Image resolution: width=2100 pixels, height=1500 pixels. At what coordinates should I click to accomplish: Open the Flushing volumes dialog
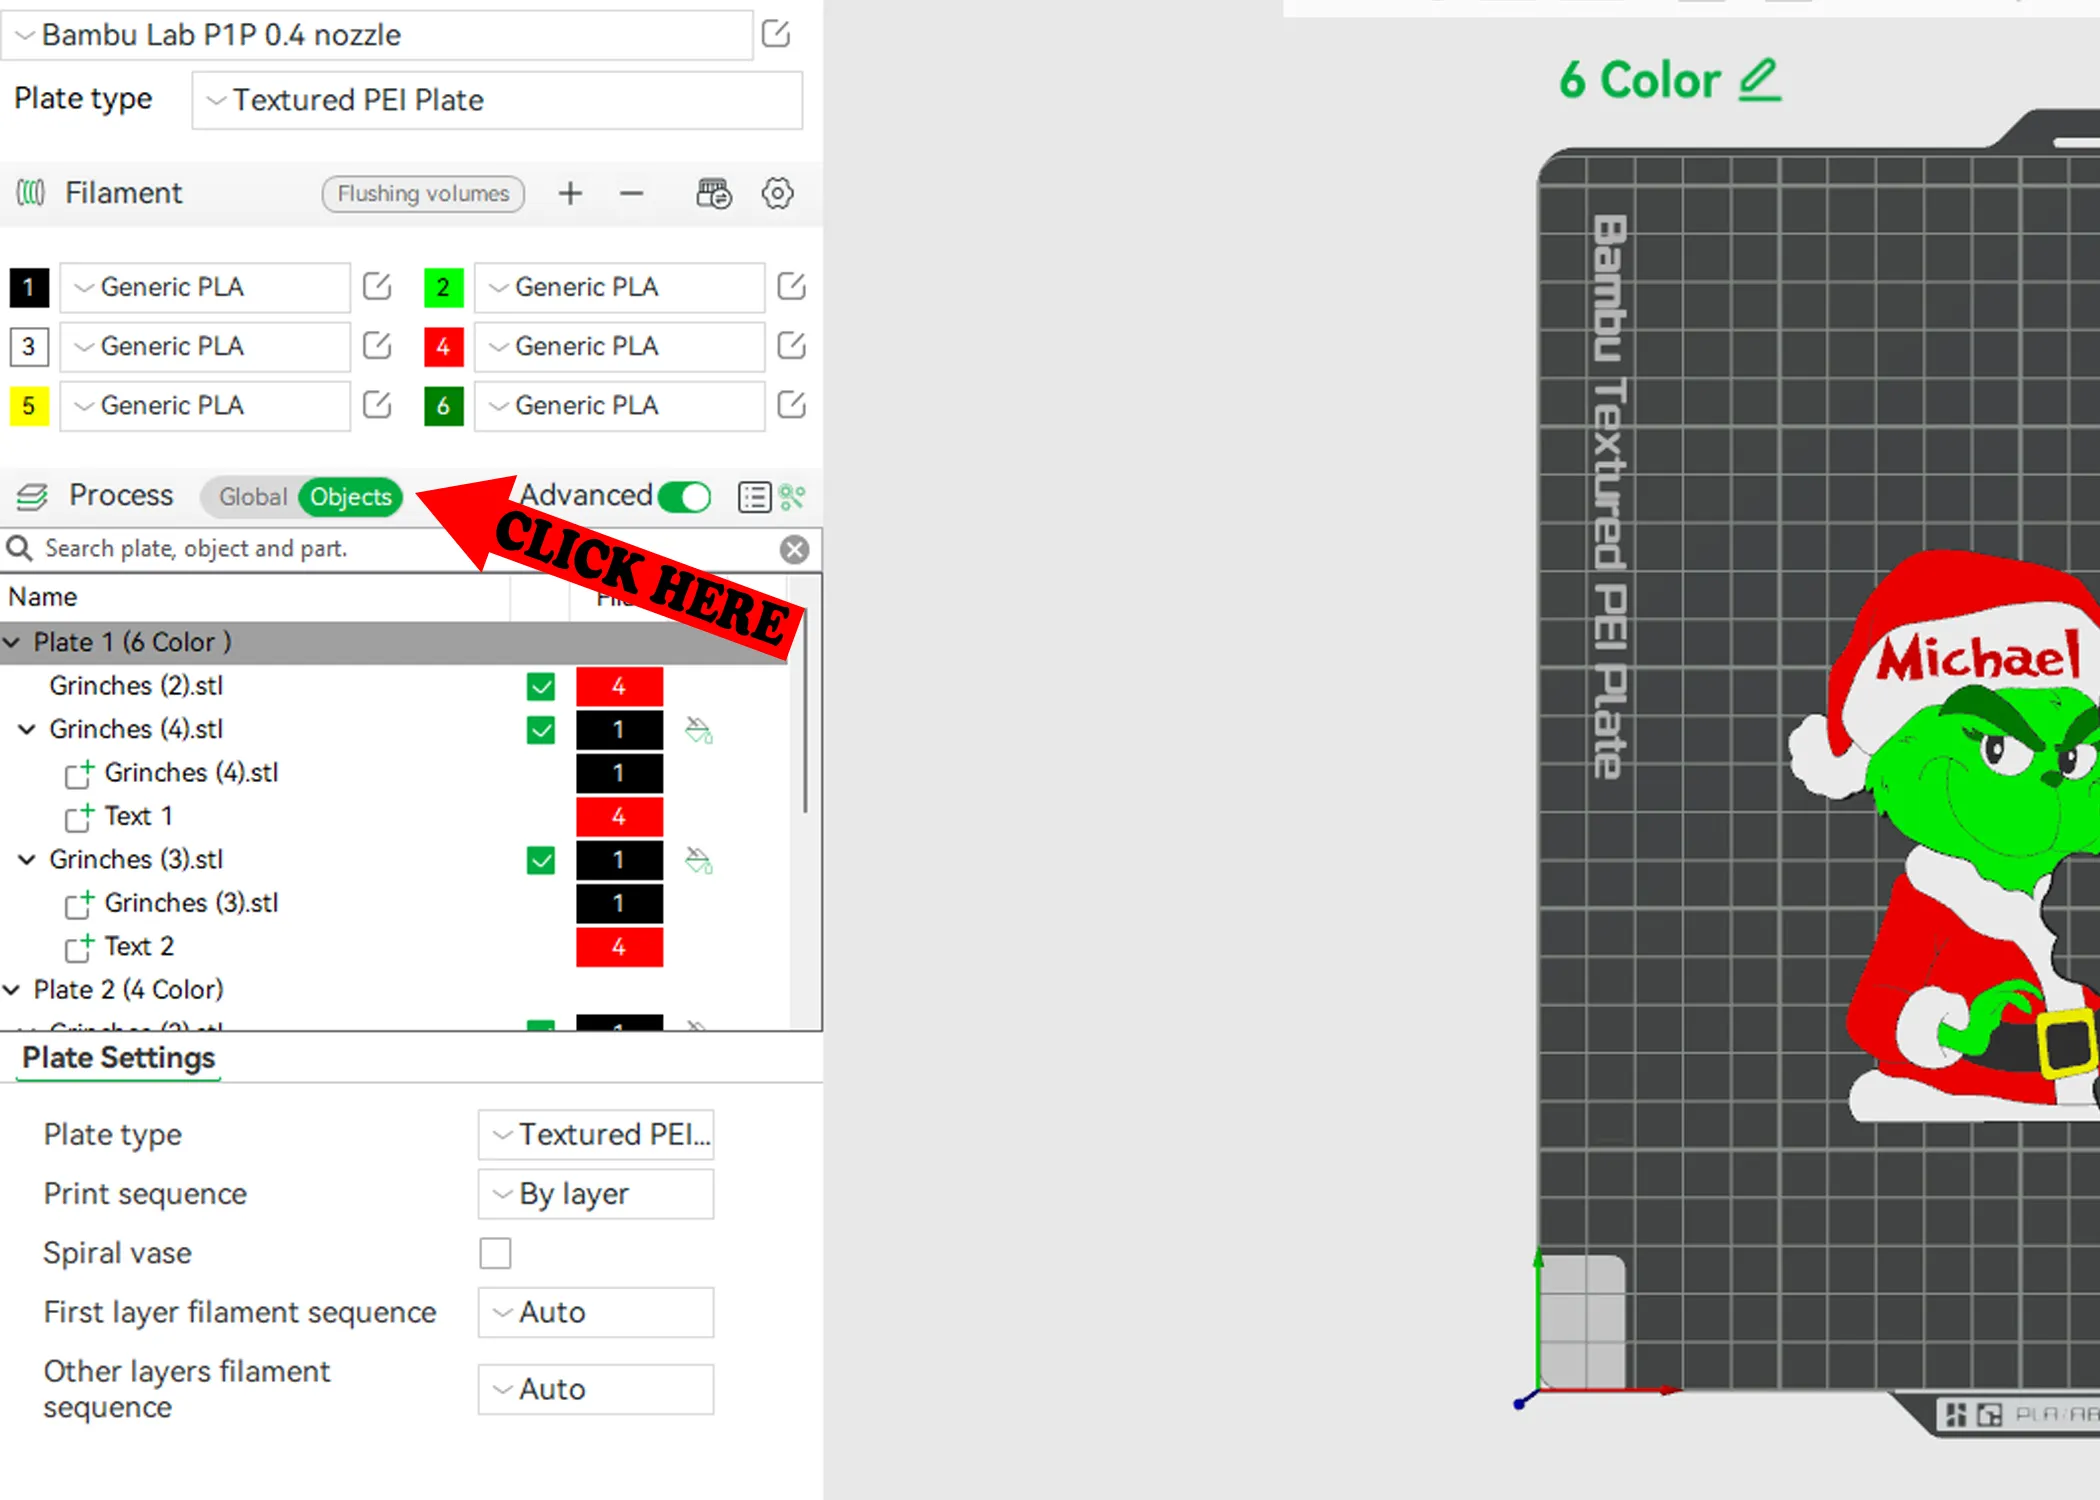423,193
